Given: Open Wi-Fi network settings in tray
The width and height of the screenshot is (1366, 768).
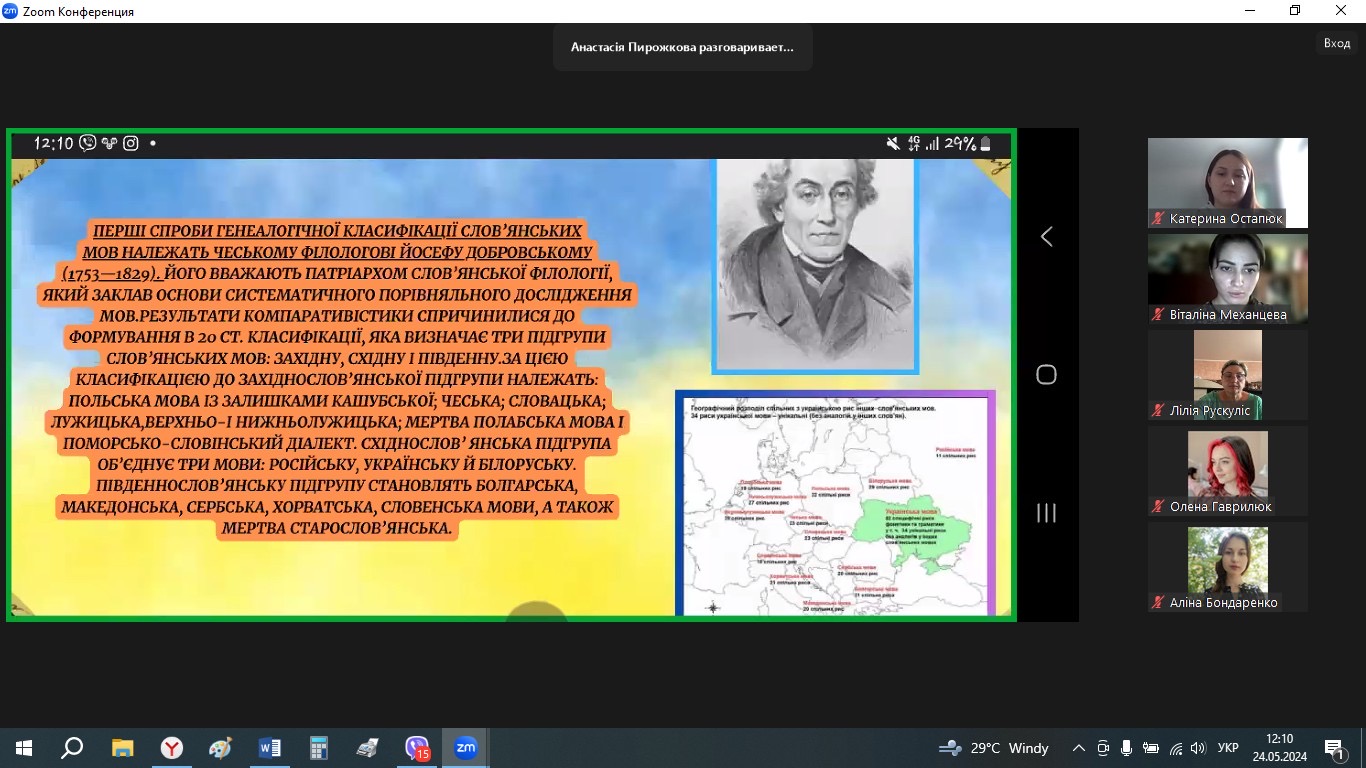Looking at the screenshot, I should click(1176, 748).
